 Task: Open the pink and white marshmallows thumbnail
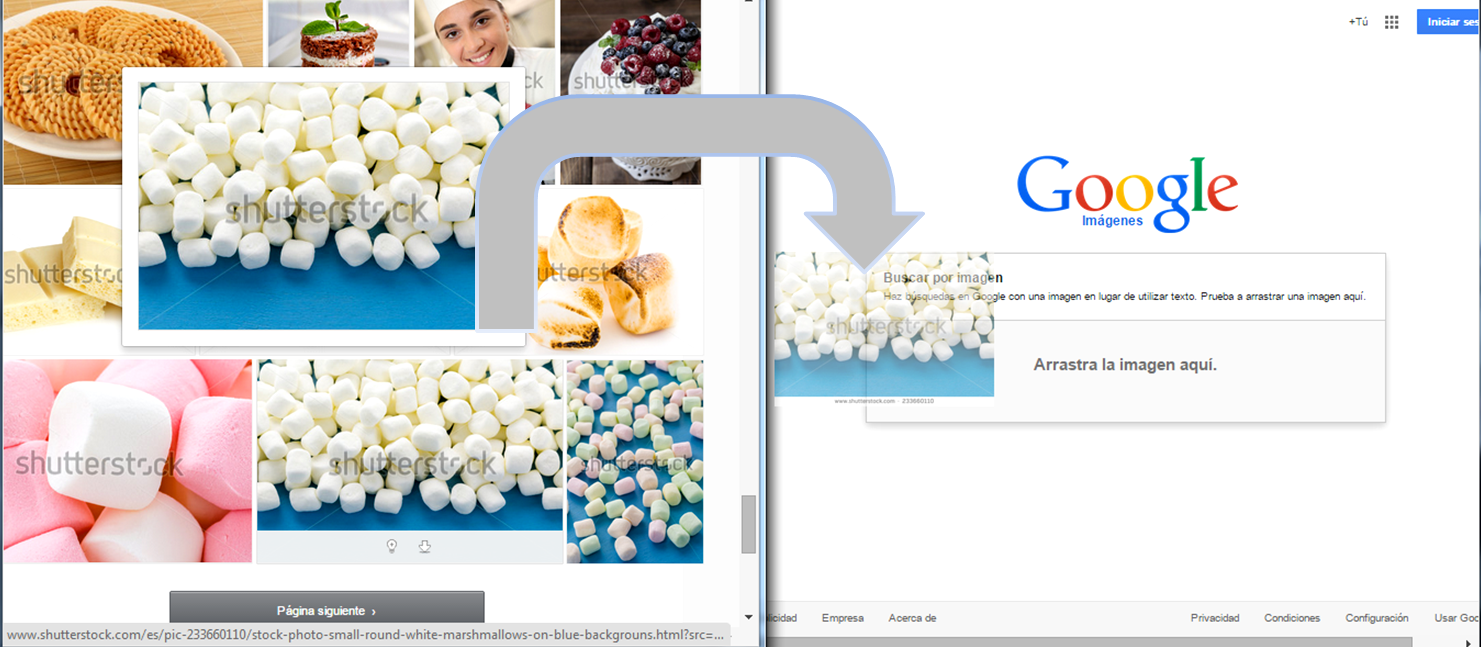[x=127, y=461]
